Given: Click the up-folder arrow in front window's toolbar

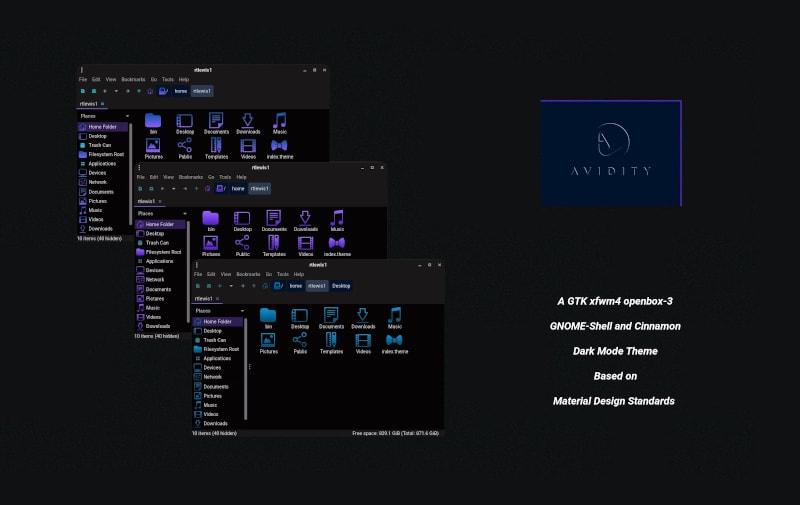Looking at the screenshot, I should coord(254,286).
